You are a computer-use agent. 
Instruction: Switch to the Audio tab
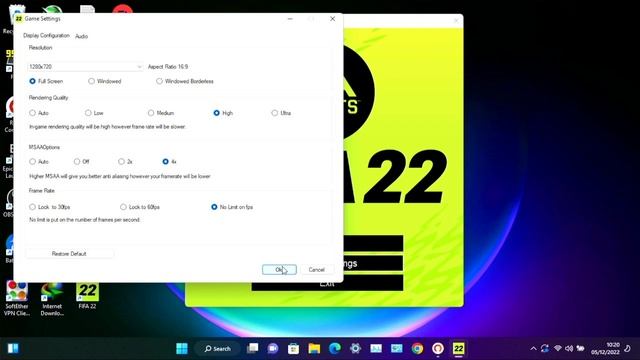pyautogui.click(x=82, y=36)
